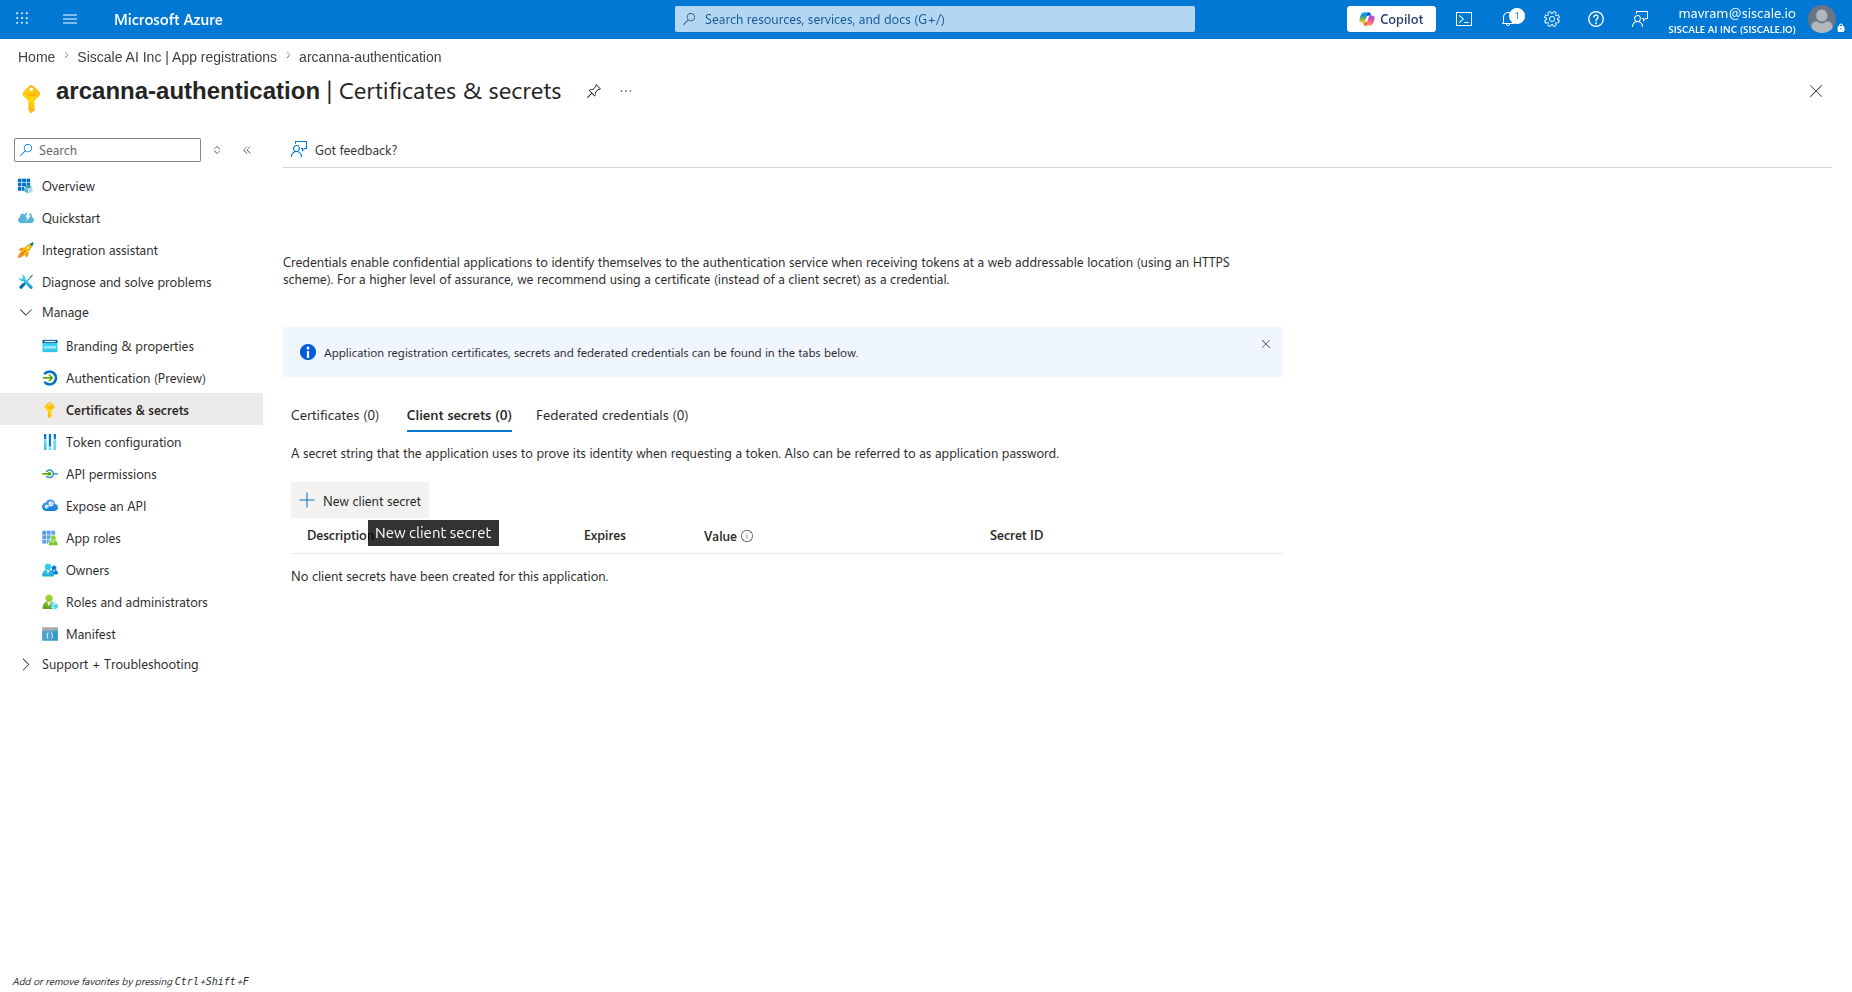Screen dimensions: 1852x992
Task: Click the user account avatar
Action: pyautogui.click(x=1823, y=19)
